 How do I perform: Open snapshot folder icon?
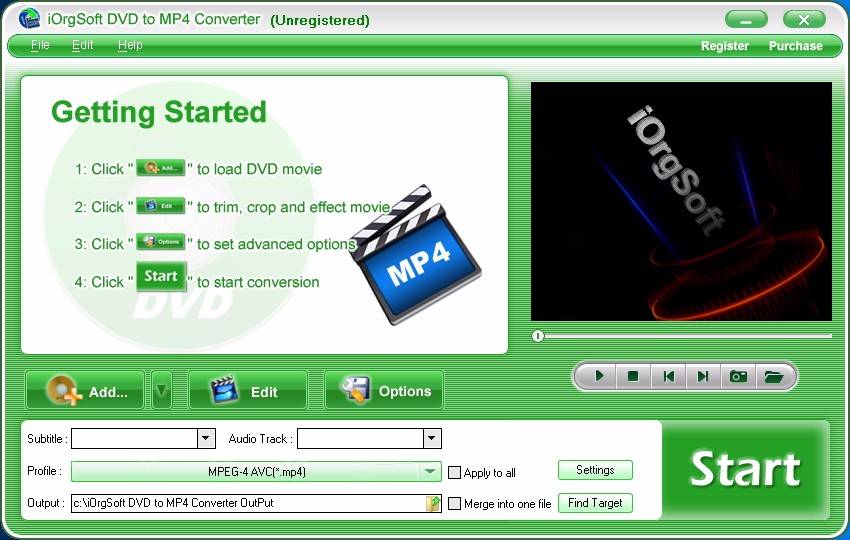click(x=774, y=376)
